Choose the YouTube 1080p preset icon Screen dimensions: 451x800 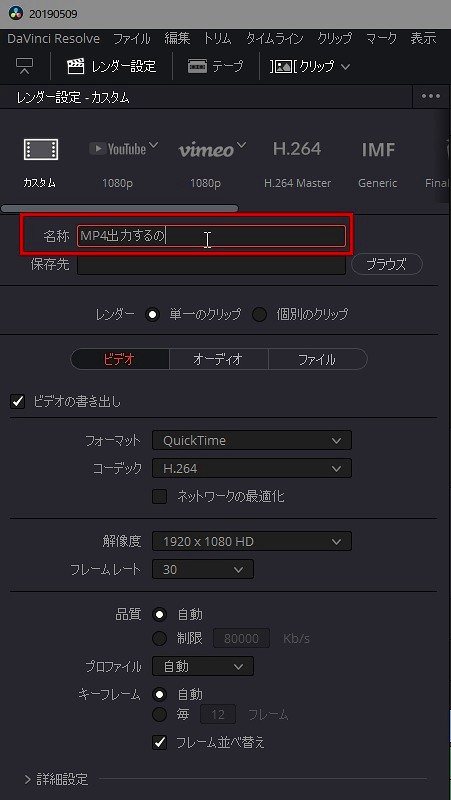coord(123,148)
